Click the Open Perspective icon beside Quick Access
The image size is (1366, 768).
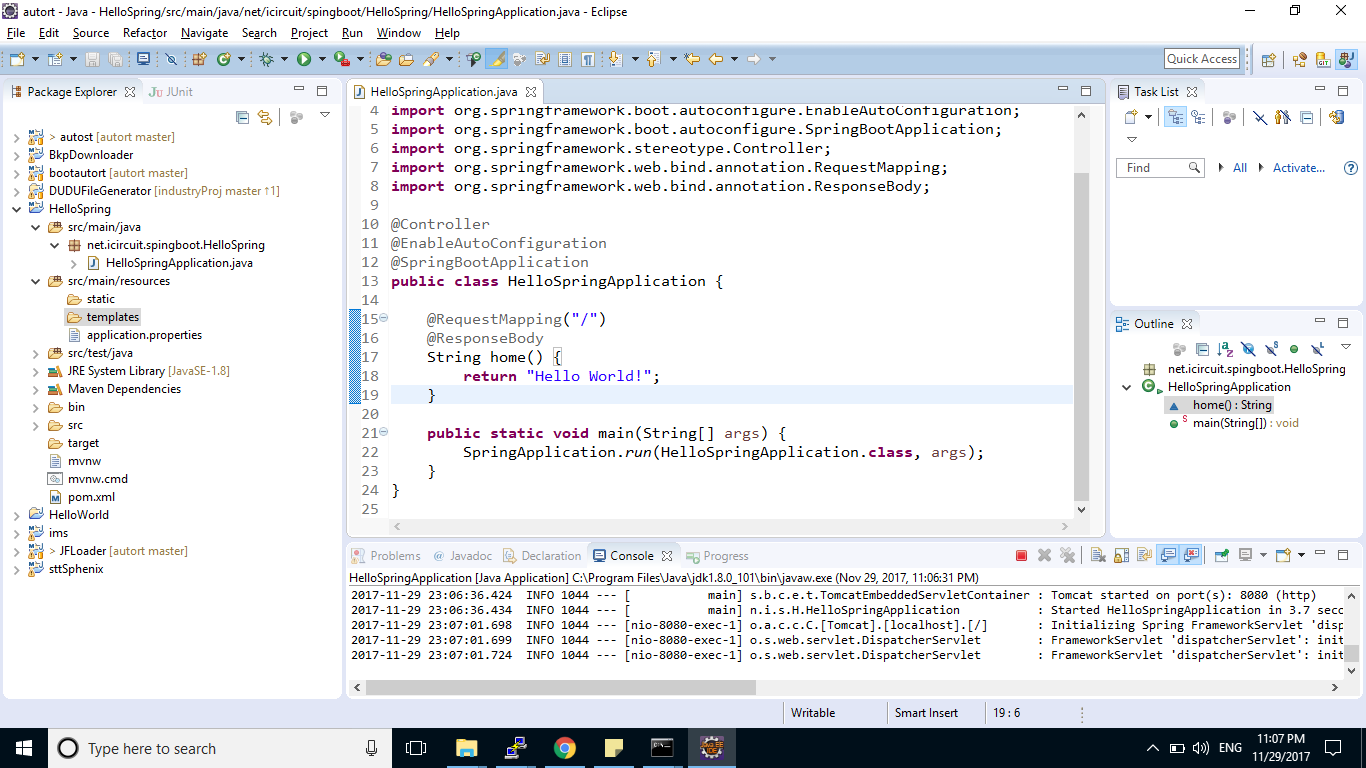click(1268, 59)
